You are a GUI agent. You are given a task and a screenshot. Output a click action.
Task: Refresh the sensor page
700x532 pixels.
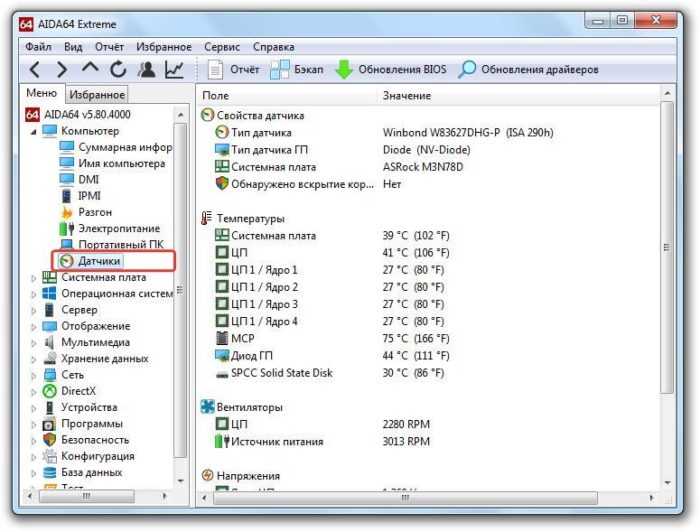click(x=118, y=70)
